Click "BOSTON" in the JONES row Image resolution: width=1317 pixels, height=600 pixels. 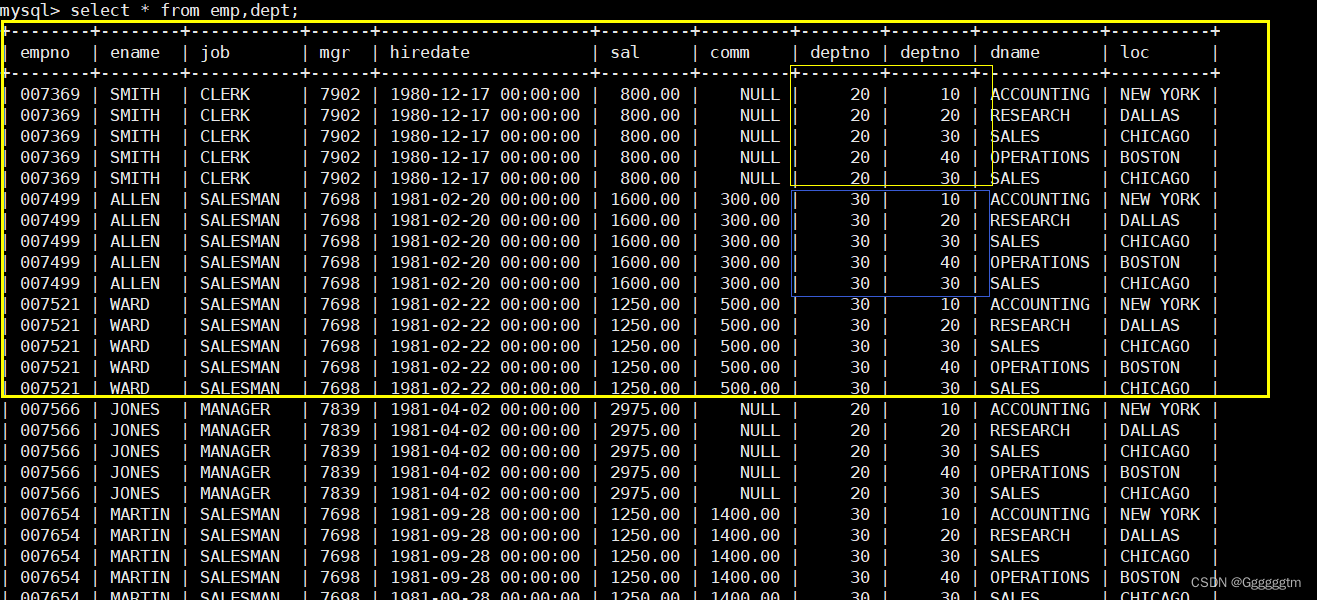[x=1150, y=472]
